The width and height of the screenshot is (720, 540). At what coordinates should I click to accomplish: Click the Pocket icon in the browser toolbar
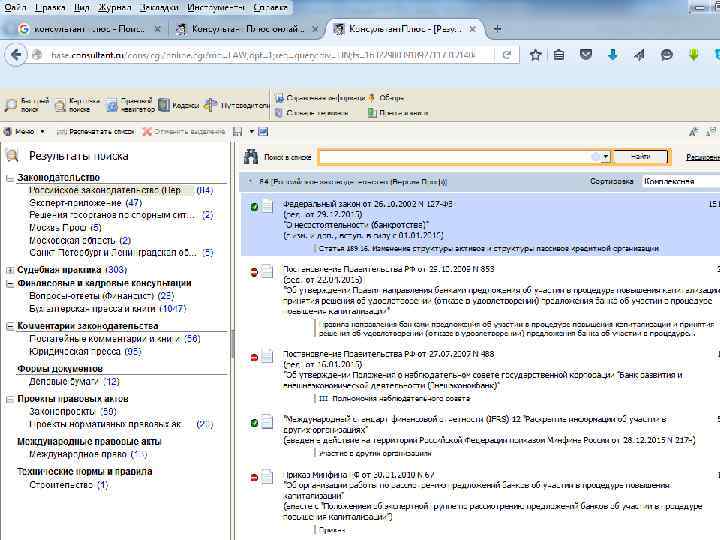[585, 55]
